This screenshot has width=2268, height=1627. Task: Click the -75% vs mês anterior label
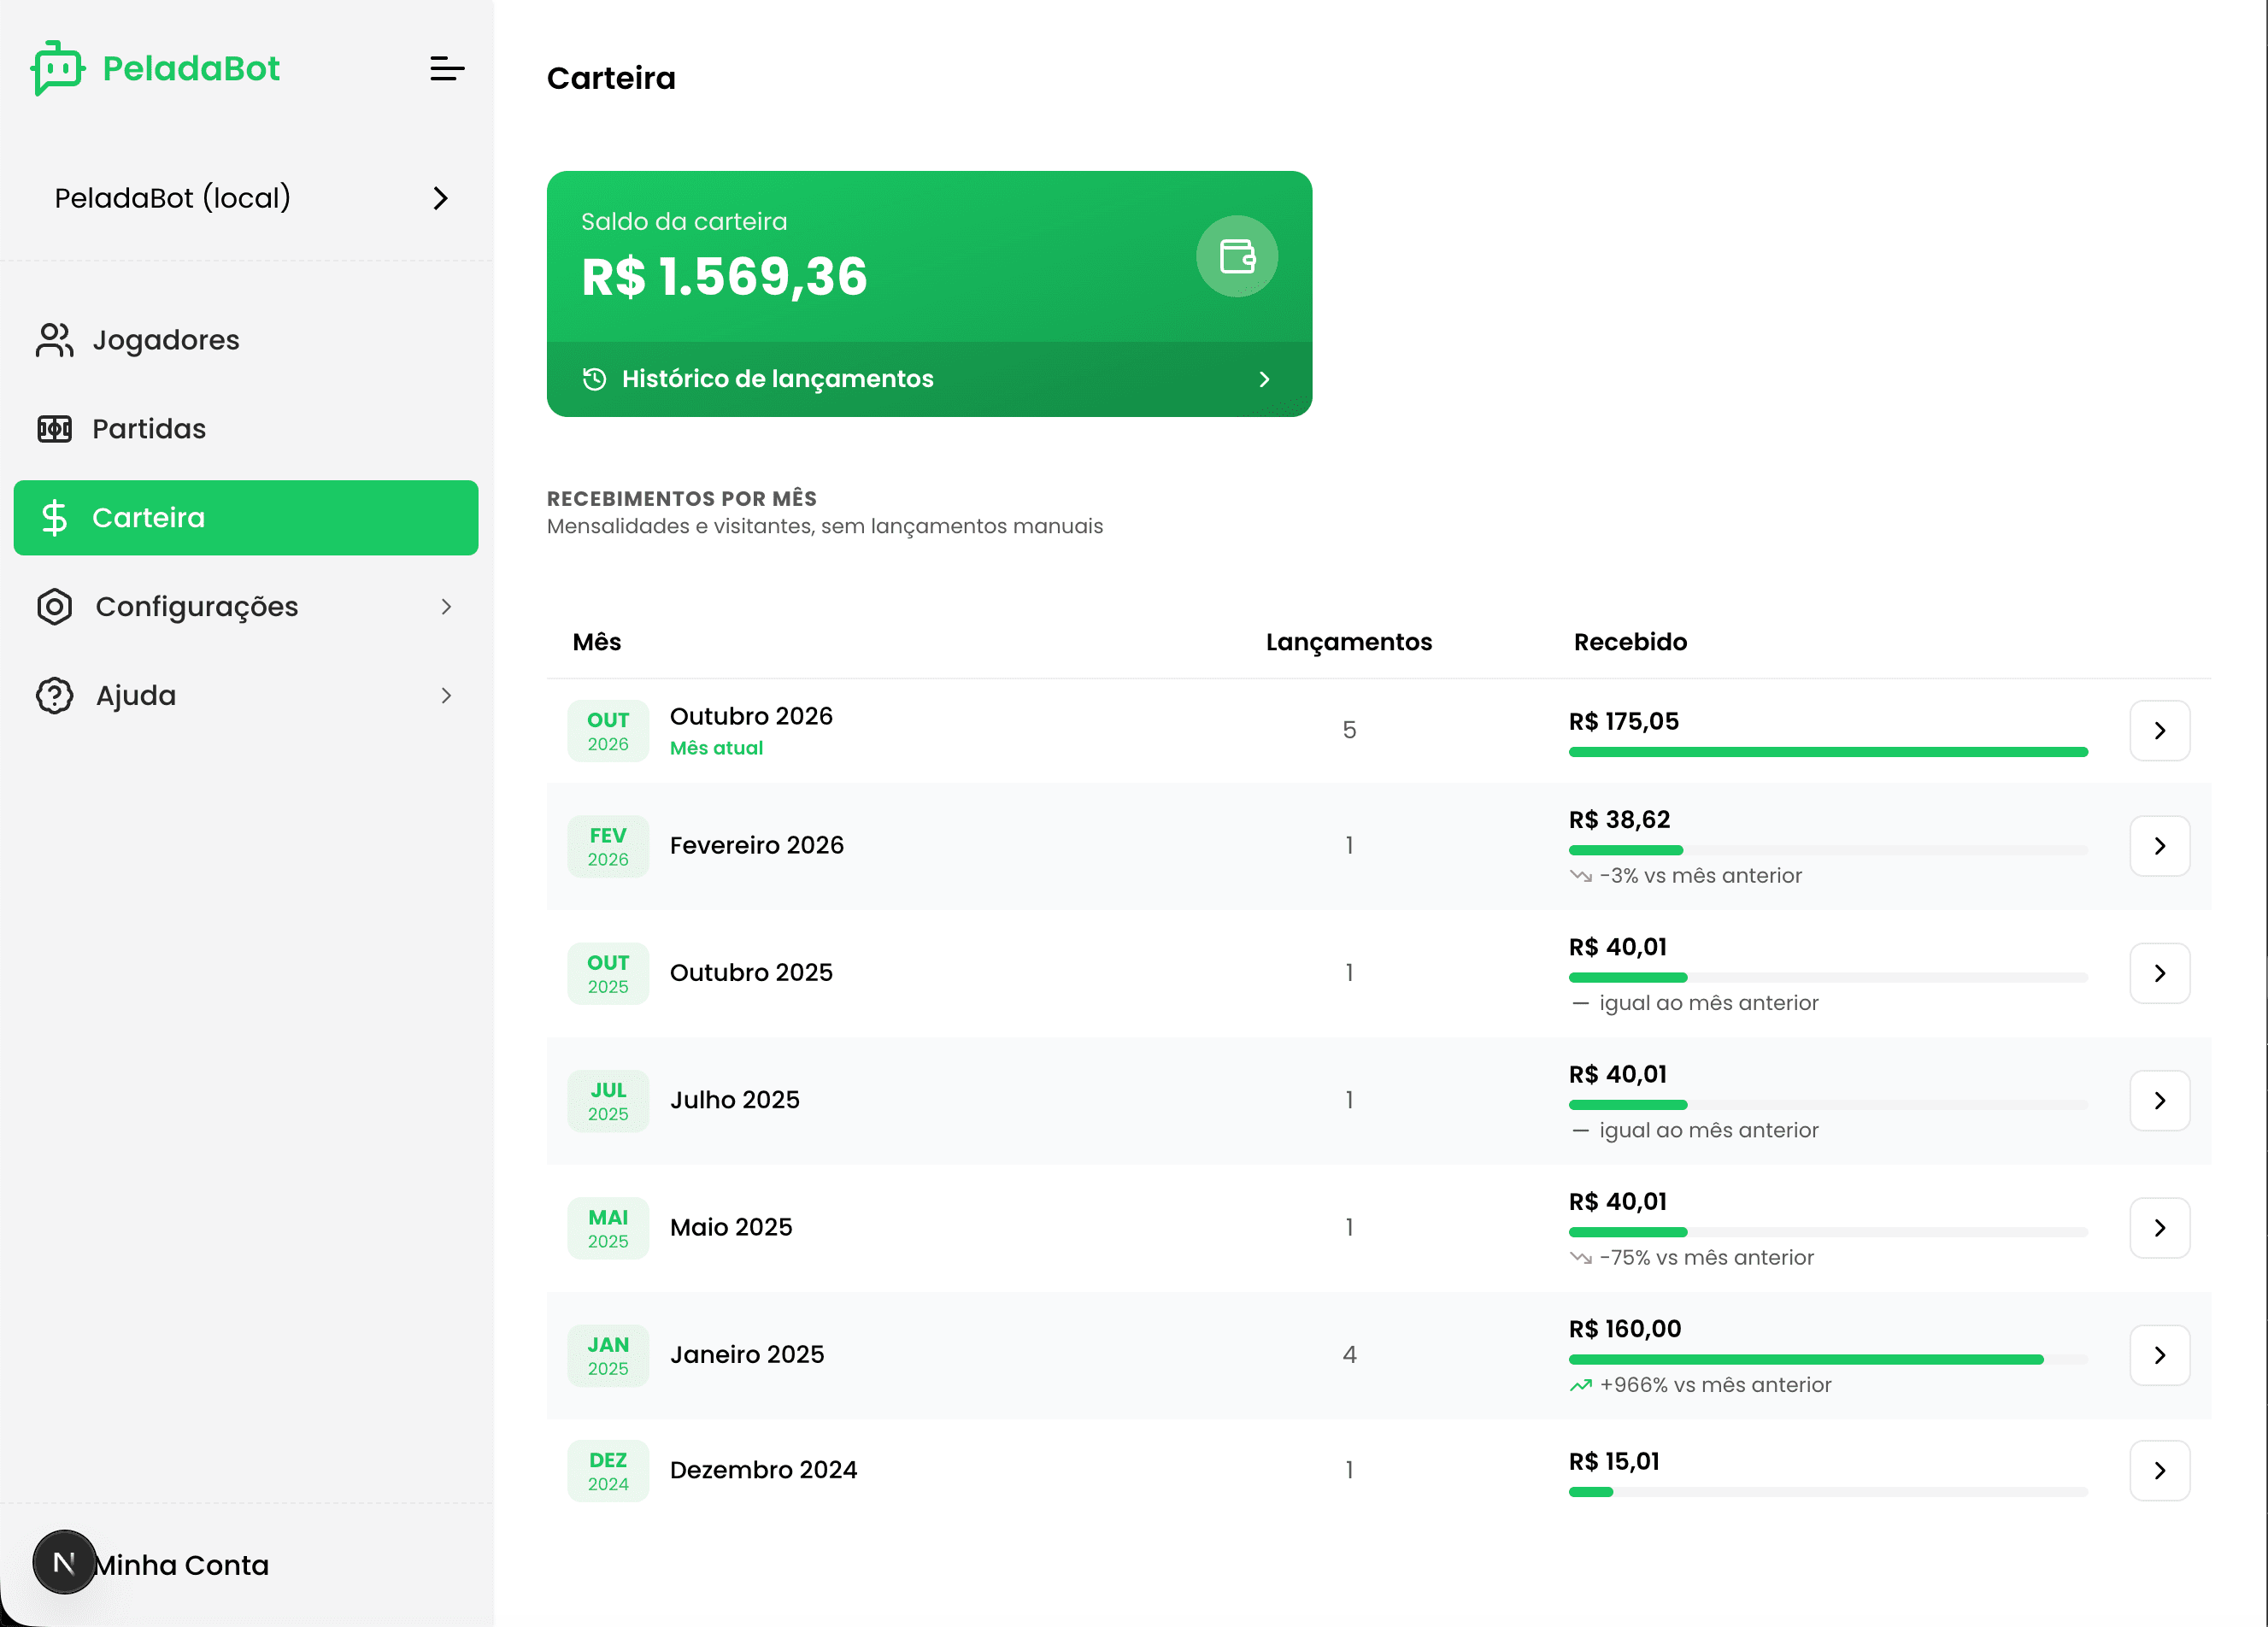pos(1706,1258)
